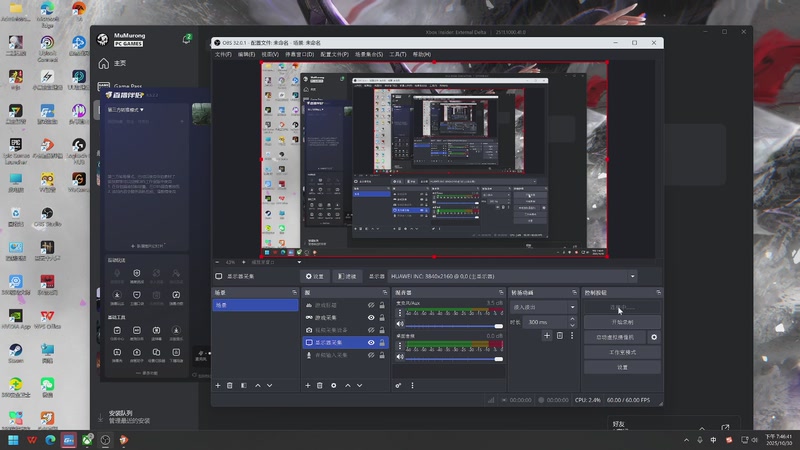Toggle the lock on the 显示器采集 source
800x450 pixels.
382,342
